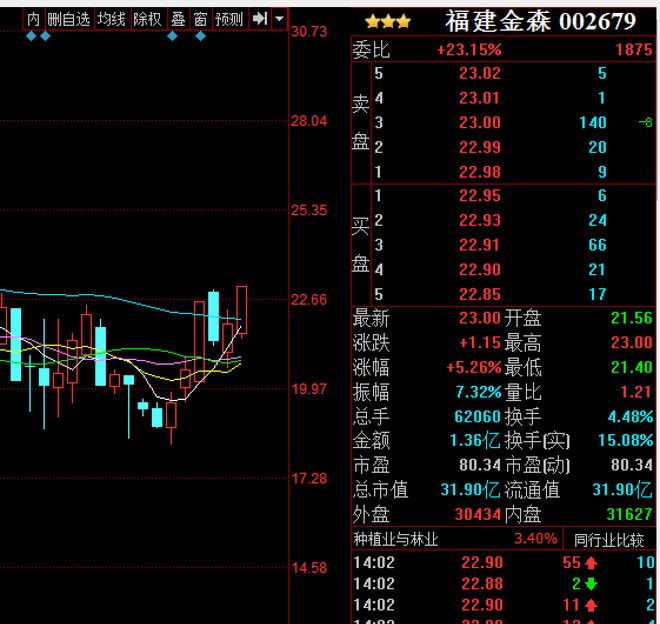
Task: Click the 总市值 value 31.90亿
Action: point(470,490)
